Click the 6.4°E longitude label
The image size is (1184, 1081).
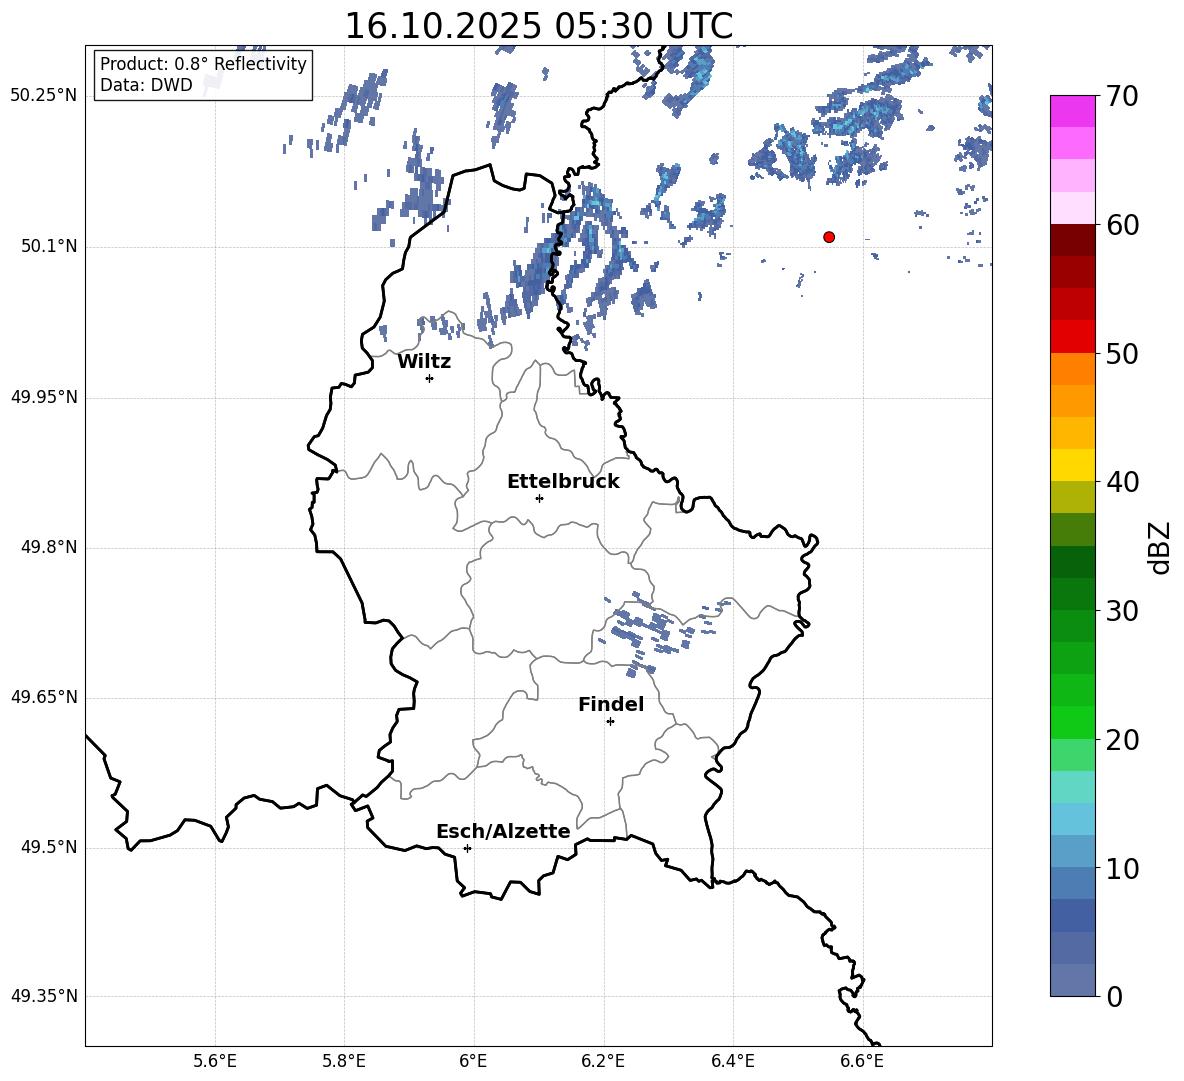(732, 1061)
